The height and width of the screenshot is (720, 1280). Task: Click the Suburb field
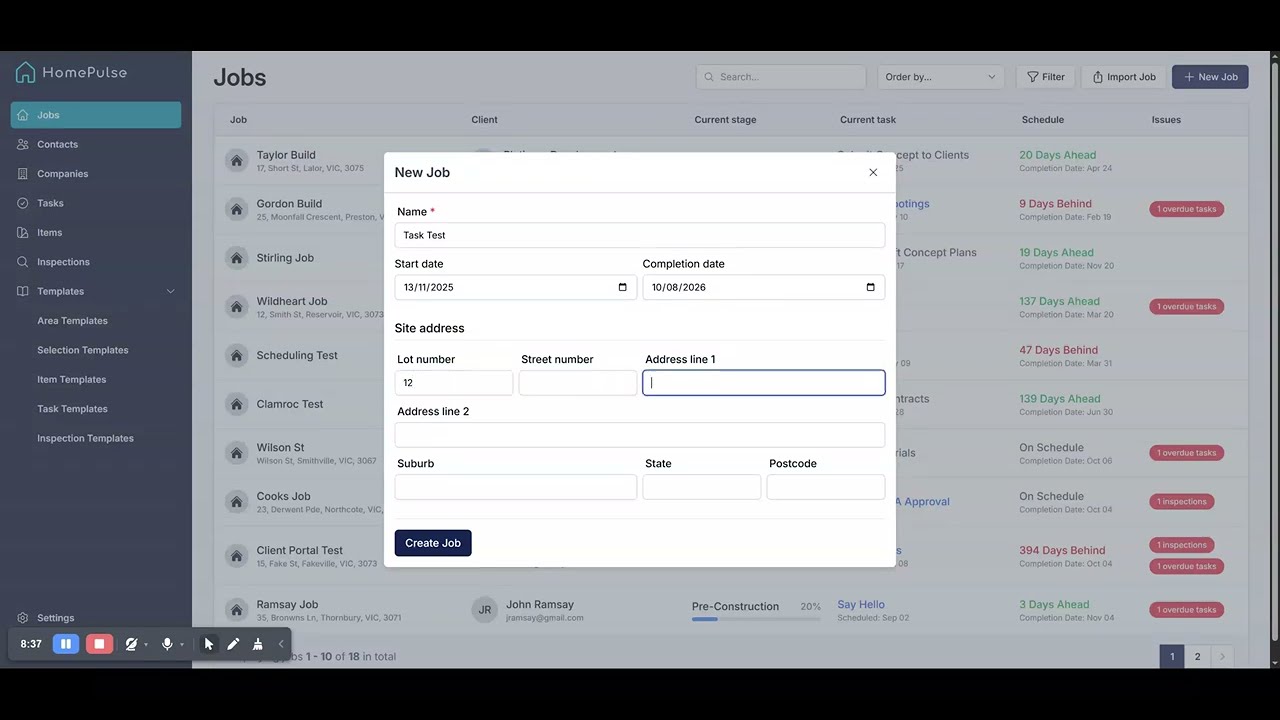coord(516,487)
